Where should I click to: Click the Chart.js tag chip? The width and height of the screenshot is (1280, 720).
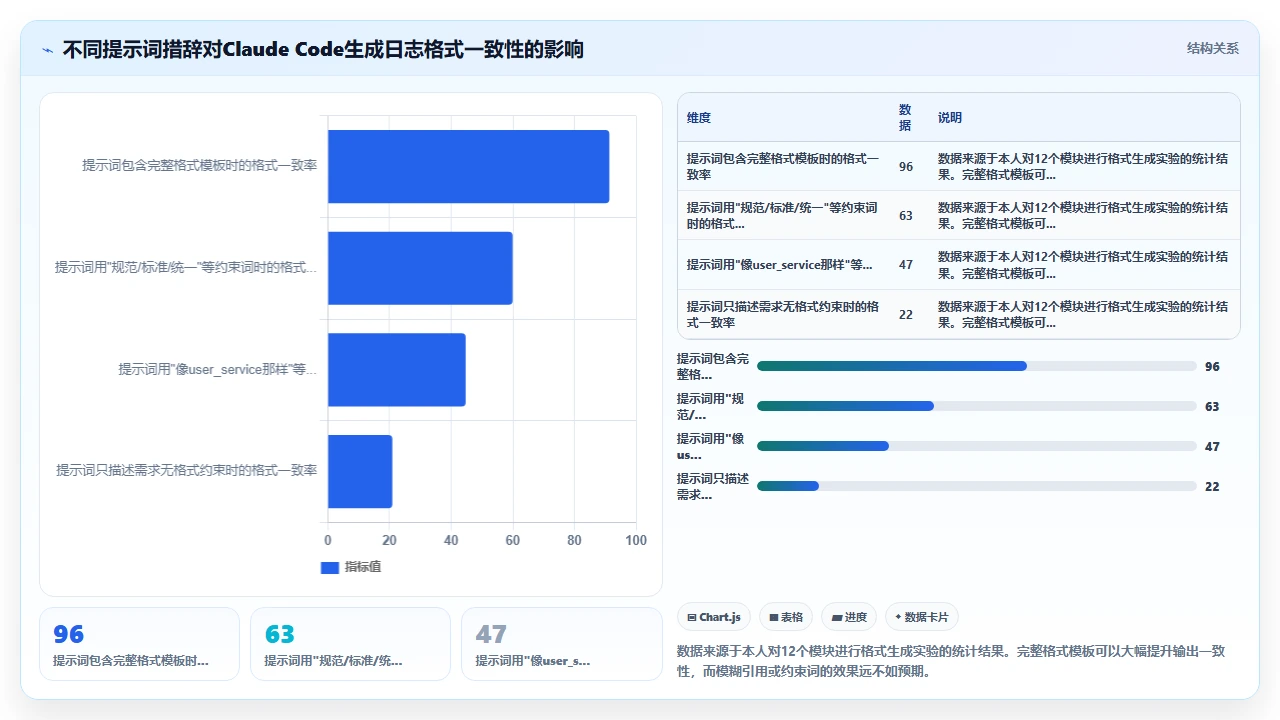[x=713, y=617]
